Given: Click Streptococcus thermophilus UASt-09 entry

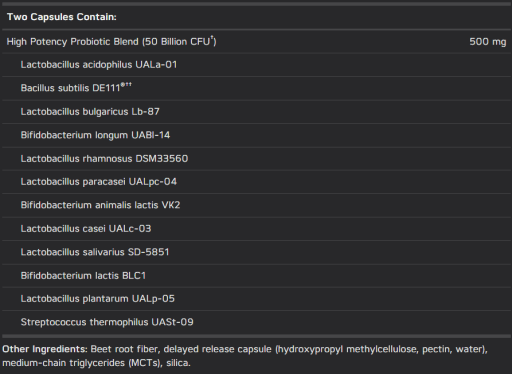Looking at the screenshot, I should [x=107, y=322].
